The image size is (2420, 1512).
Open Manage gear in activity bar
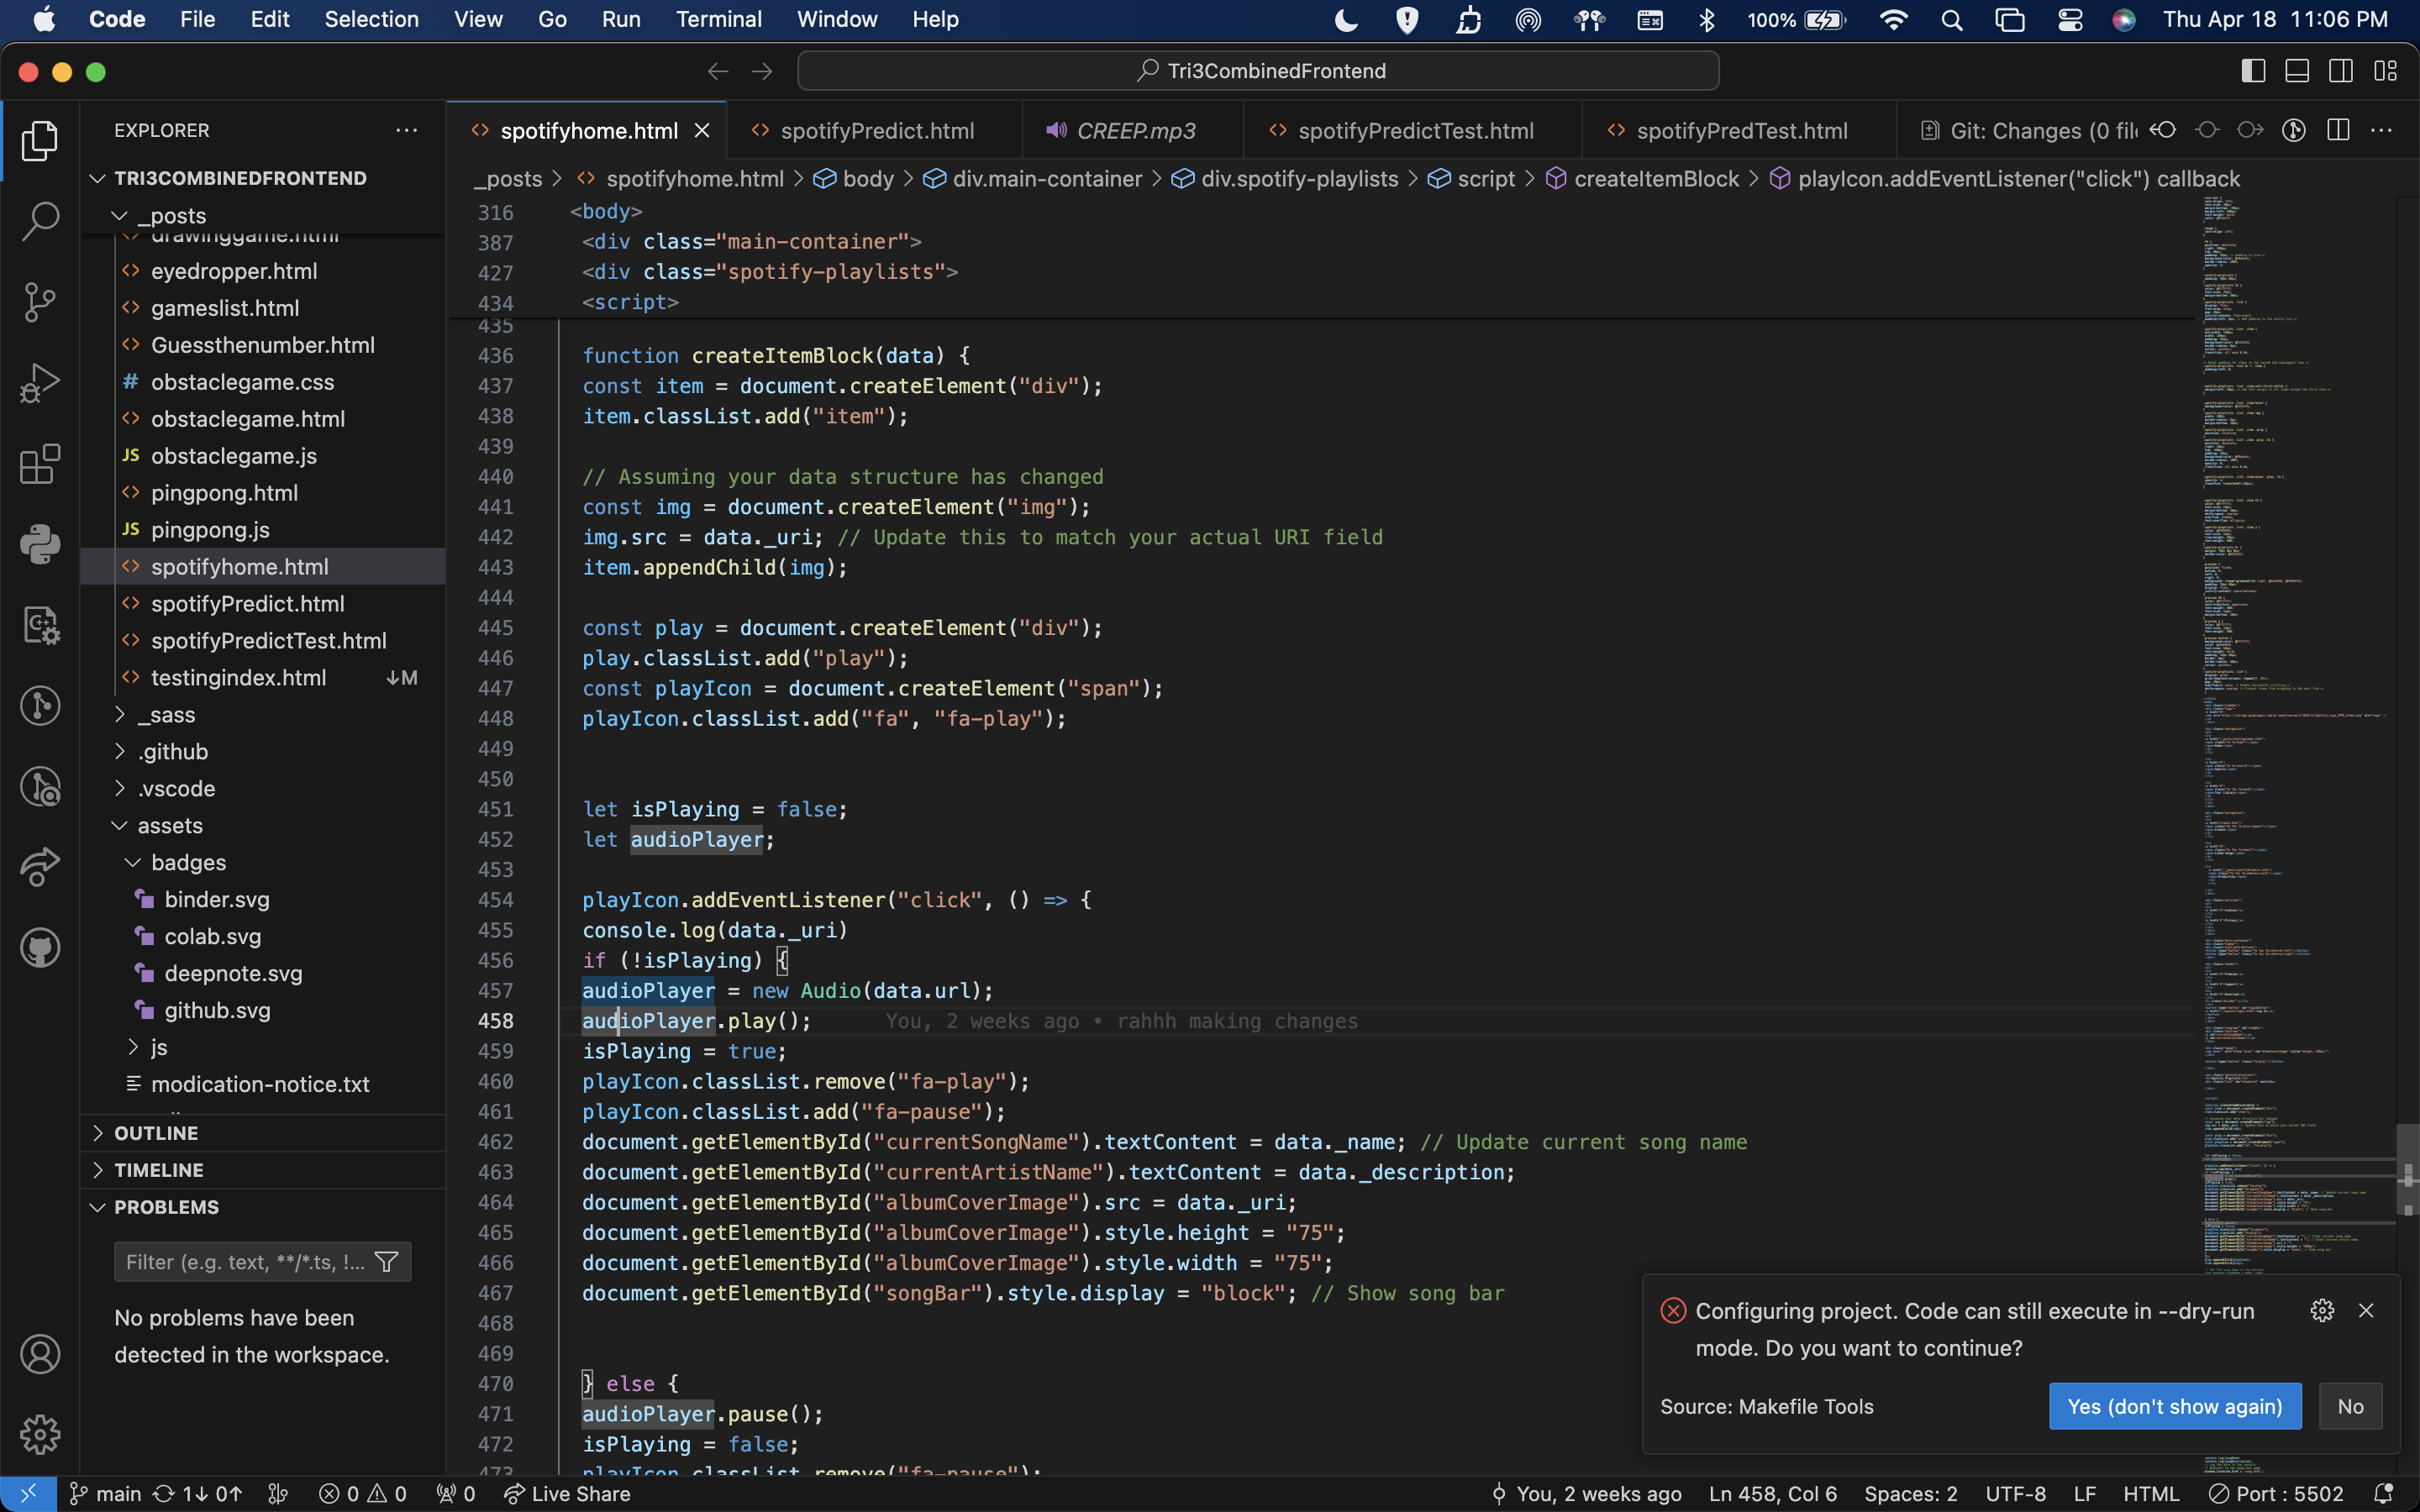(x=40, y=1435)
